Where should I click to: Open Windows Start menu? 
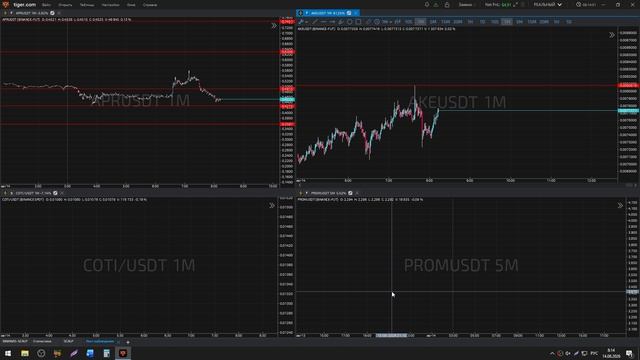[8, 353]
